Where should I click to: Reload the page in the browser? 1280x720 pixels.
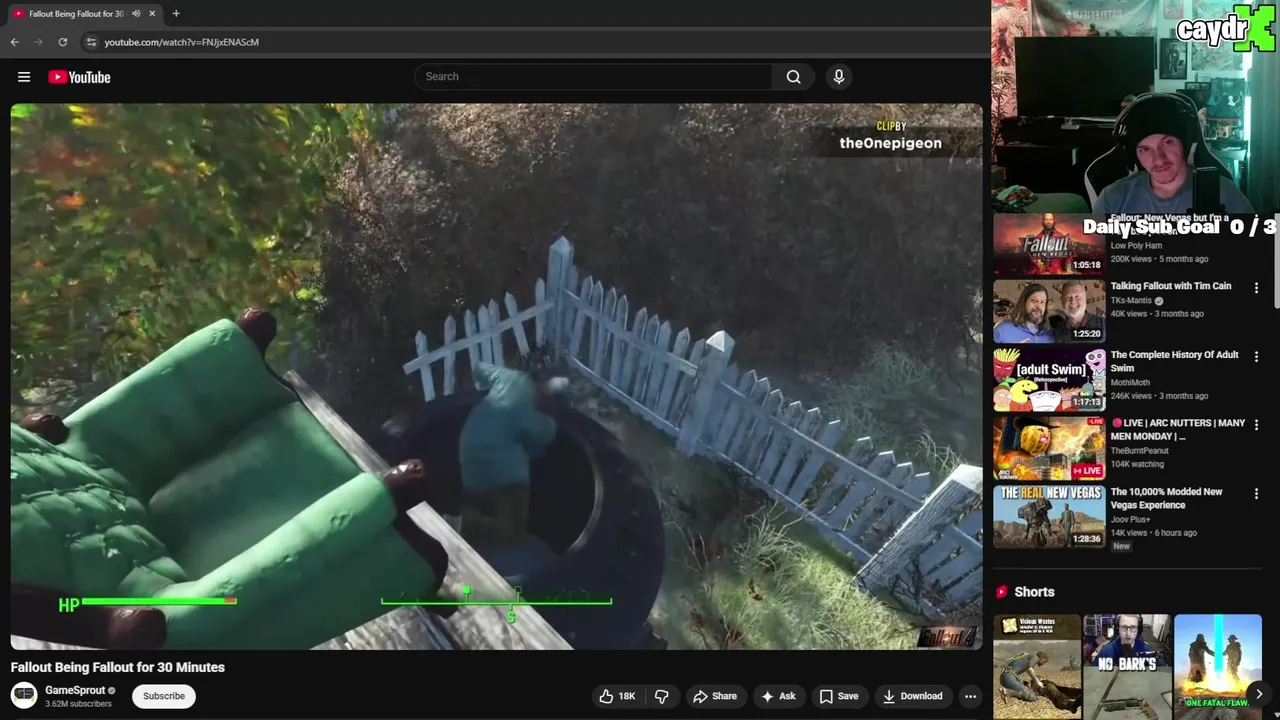(62, 42)
